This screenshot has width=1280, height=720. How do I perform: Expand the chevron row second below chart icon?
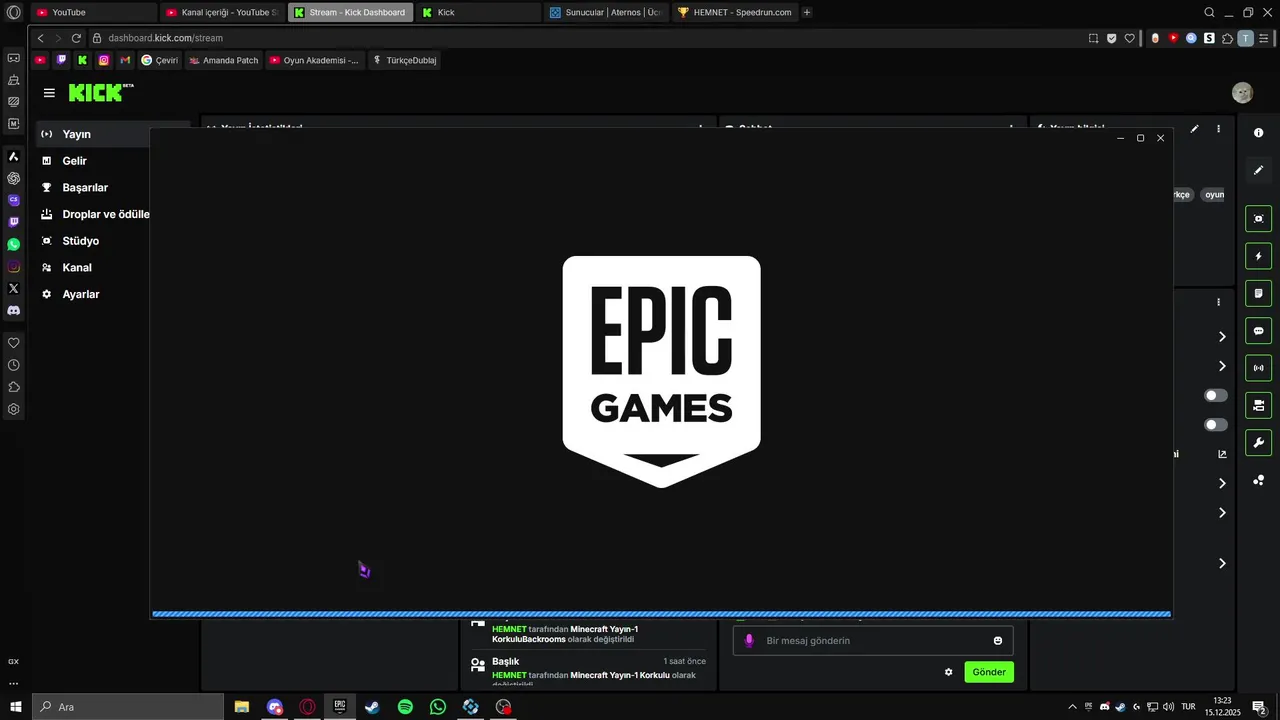click(1222, 513)
